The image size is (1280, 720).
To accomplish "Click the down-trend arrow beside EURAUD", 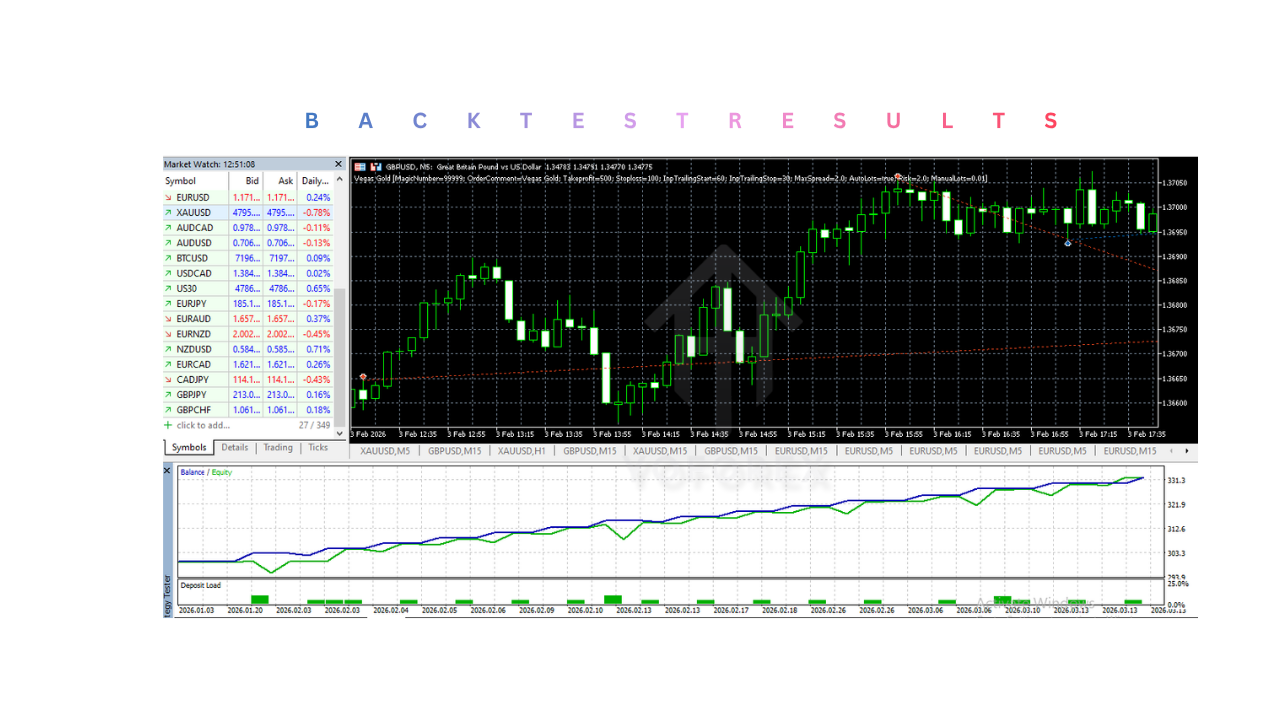I will pyautogui.click(x=170, y=318).
